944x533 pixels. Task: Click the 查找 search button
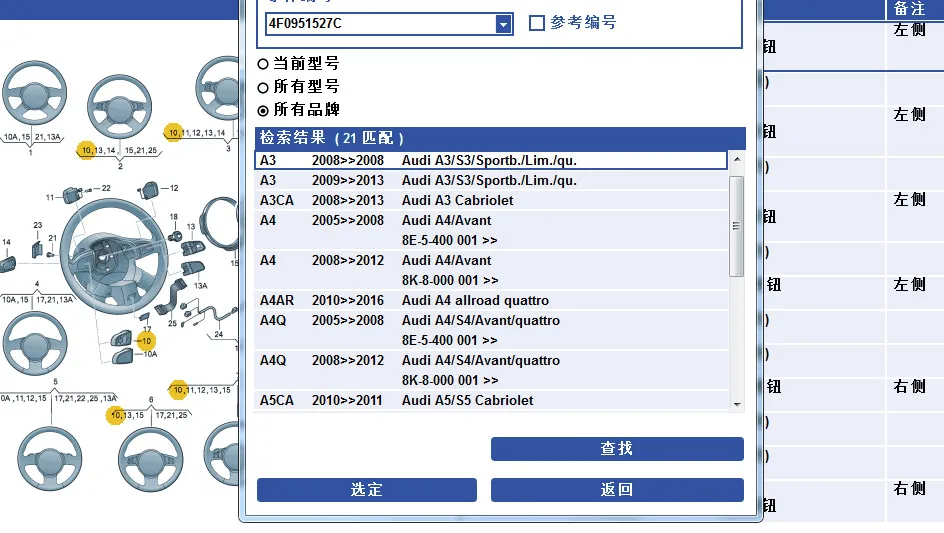pos(617,449)
